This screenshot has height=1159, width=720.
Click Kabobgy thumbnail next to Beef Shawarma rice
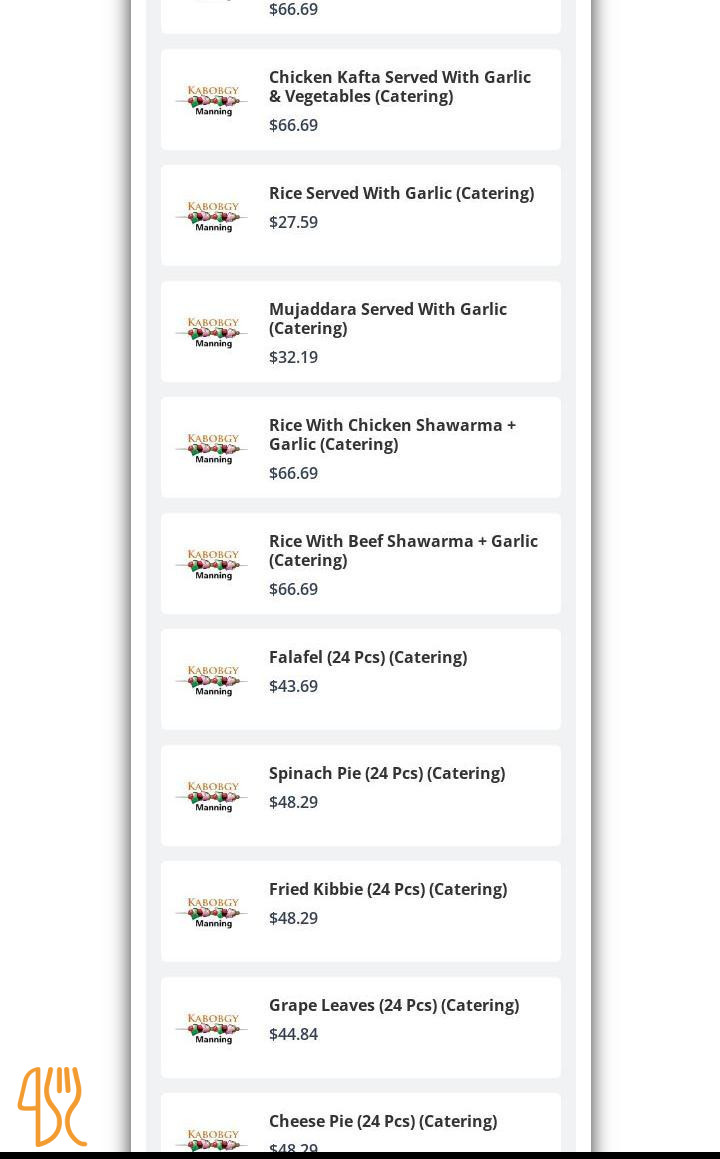click(x=213, y=565)
